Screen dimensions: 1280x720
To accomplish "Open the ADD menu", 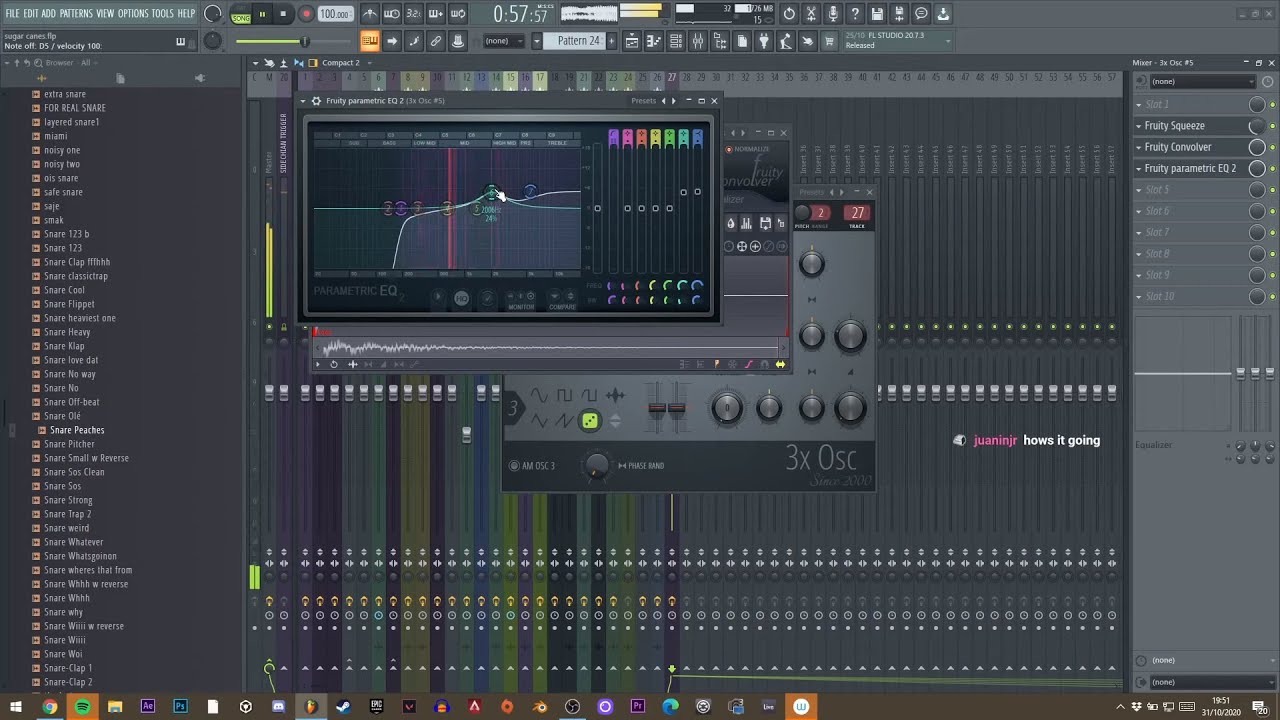I will pyautogui.click(x=49, y=14).
